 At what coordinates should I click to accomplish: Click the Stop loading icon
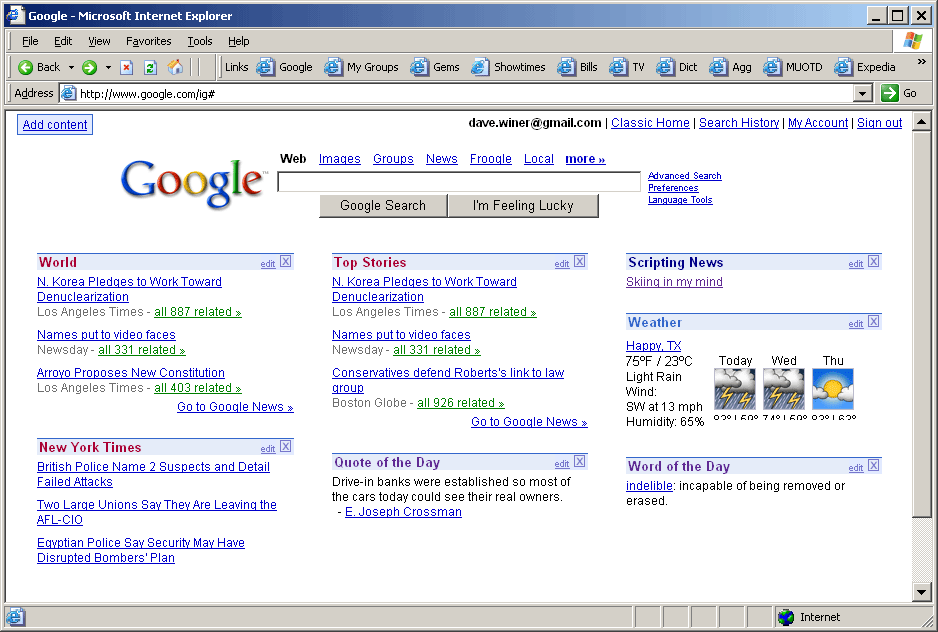point(126,67)
